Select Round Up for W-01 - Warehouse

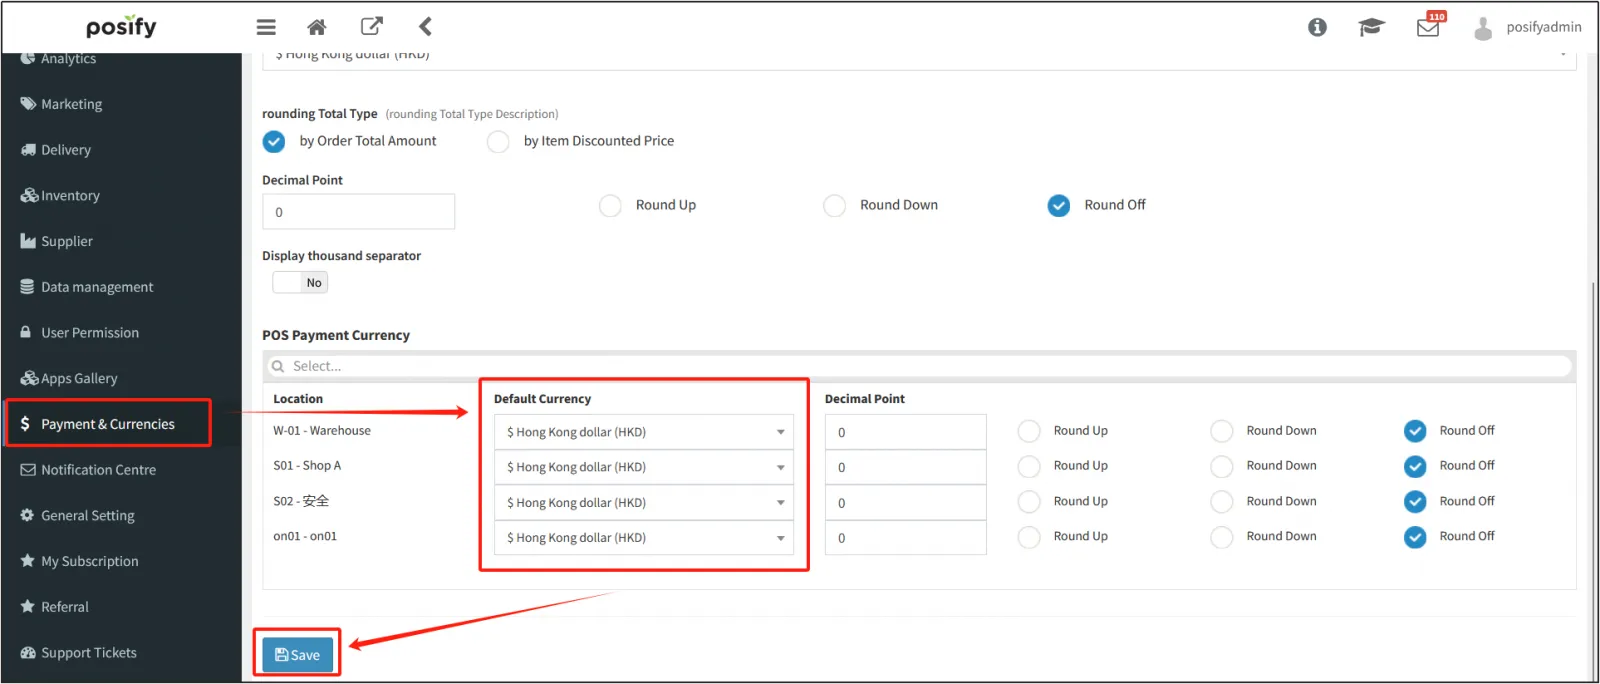[1029, 431]
